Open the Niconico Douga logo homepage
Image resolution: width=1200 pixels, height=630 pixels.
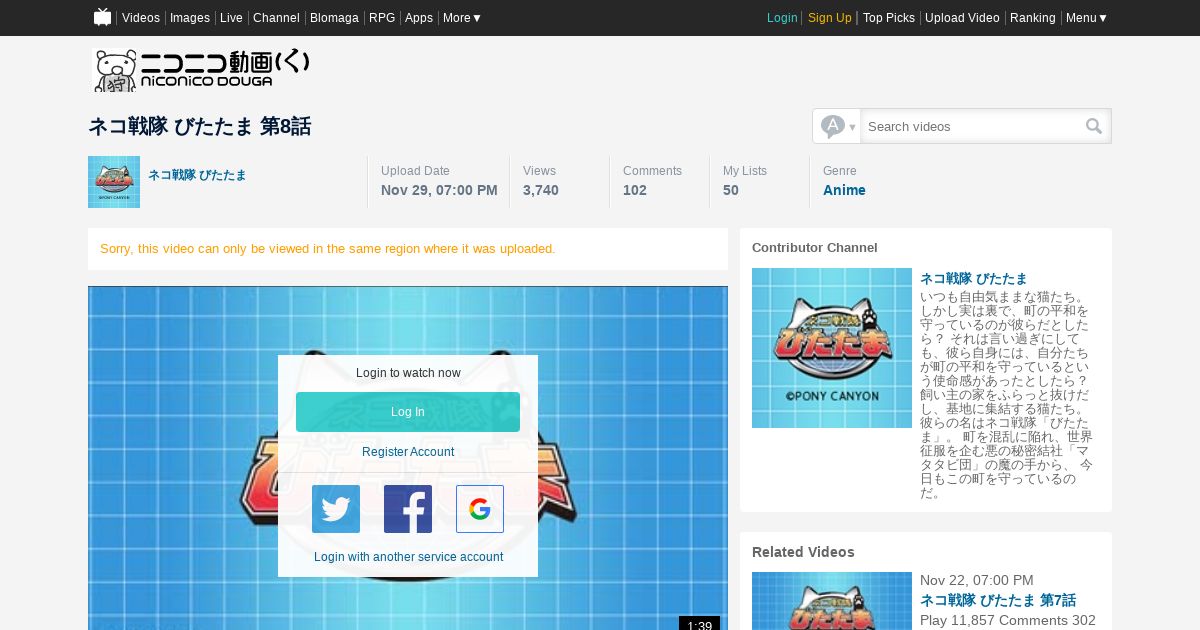click(202, 70)
